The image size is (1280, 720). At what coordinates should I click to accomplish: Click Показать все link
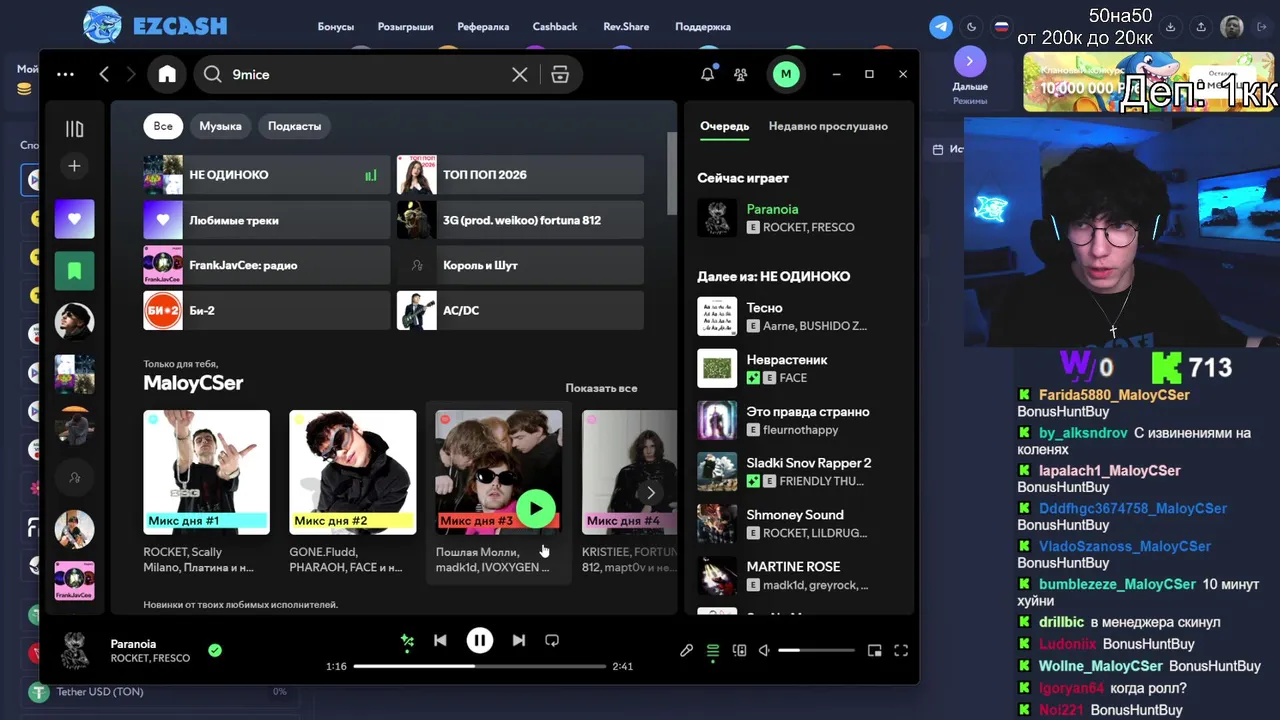(x=601, y=388)
